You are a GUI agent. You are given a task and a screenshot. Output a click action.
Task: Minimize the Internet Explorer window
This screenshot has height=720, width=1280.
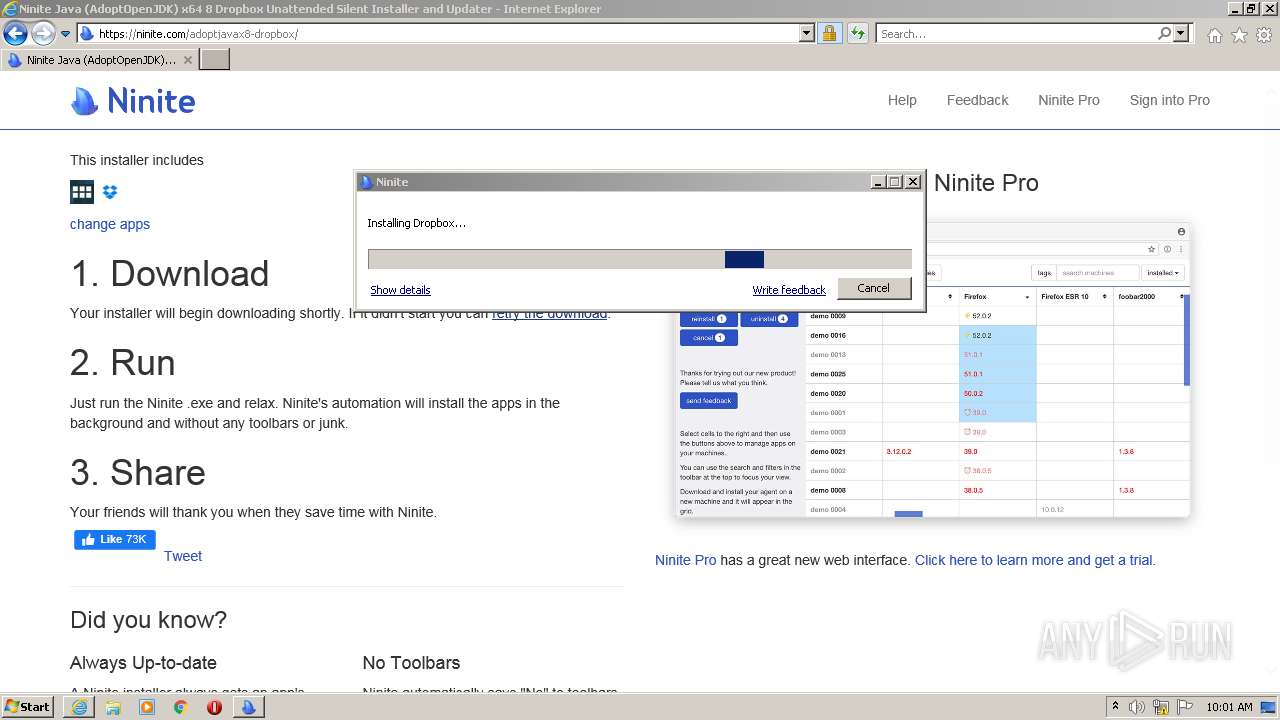(1234, 9)
